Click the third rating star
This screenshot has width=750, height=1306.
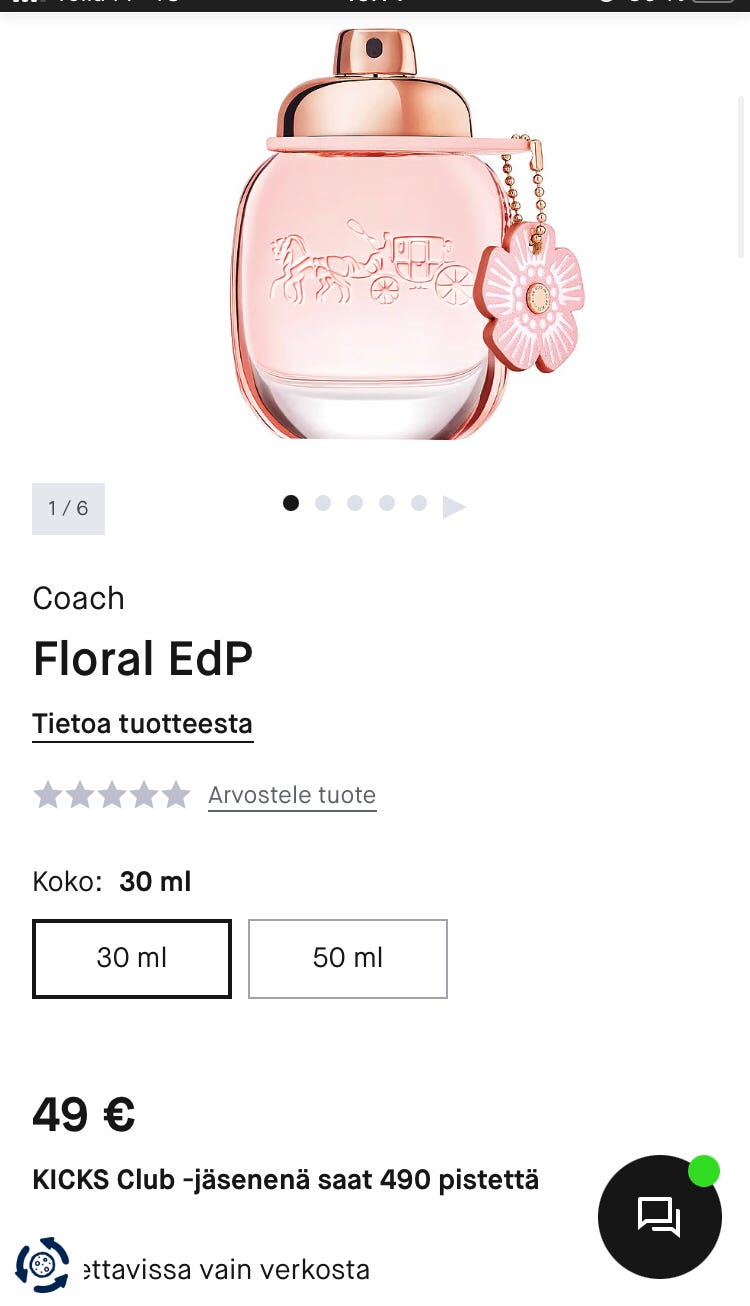pos(112,795)
